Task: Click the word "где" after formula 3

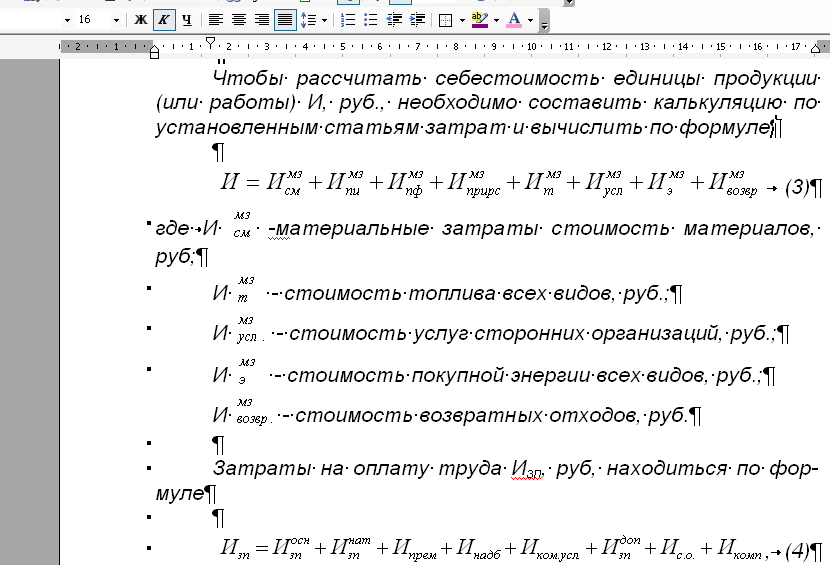Action: coord(172,228)
